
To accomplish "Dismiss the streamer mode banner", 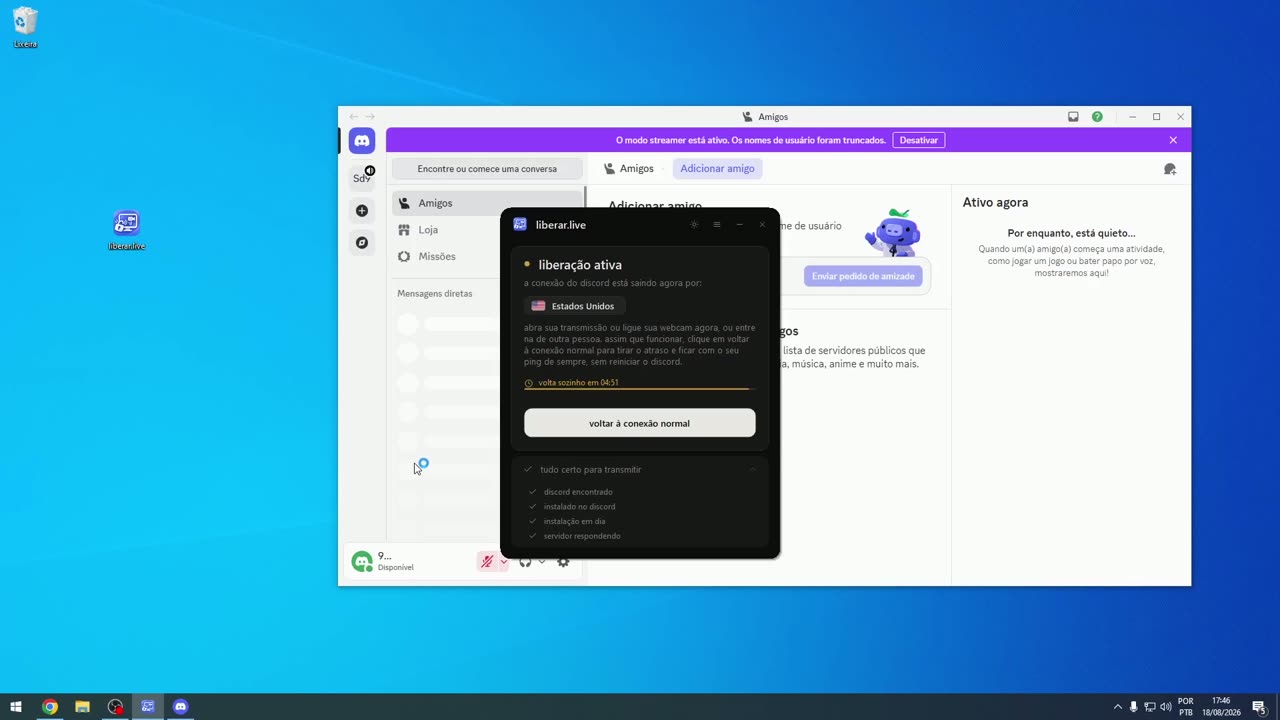I will click(x=1173, y=140).
